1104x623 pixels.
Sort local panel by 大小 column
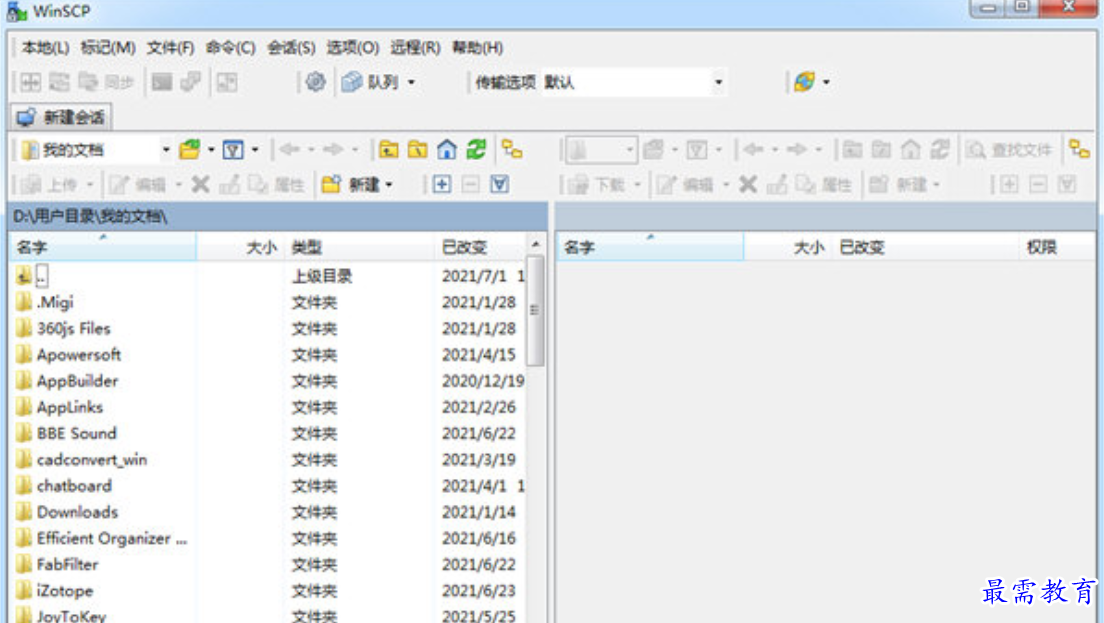pos(240,247)
